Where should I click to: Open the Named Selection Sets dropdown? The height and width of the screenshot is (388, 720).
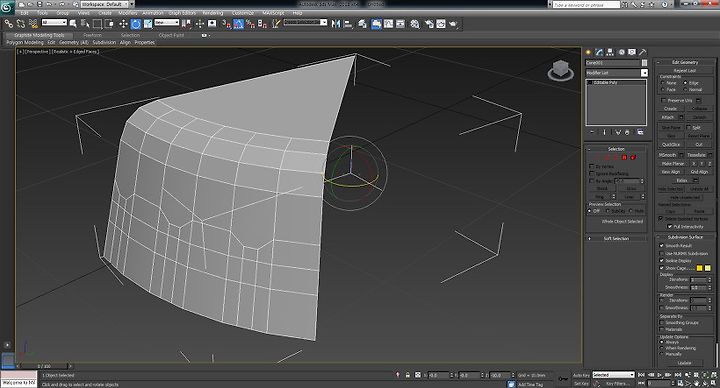pyautogui.click(x=305, y=22)
